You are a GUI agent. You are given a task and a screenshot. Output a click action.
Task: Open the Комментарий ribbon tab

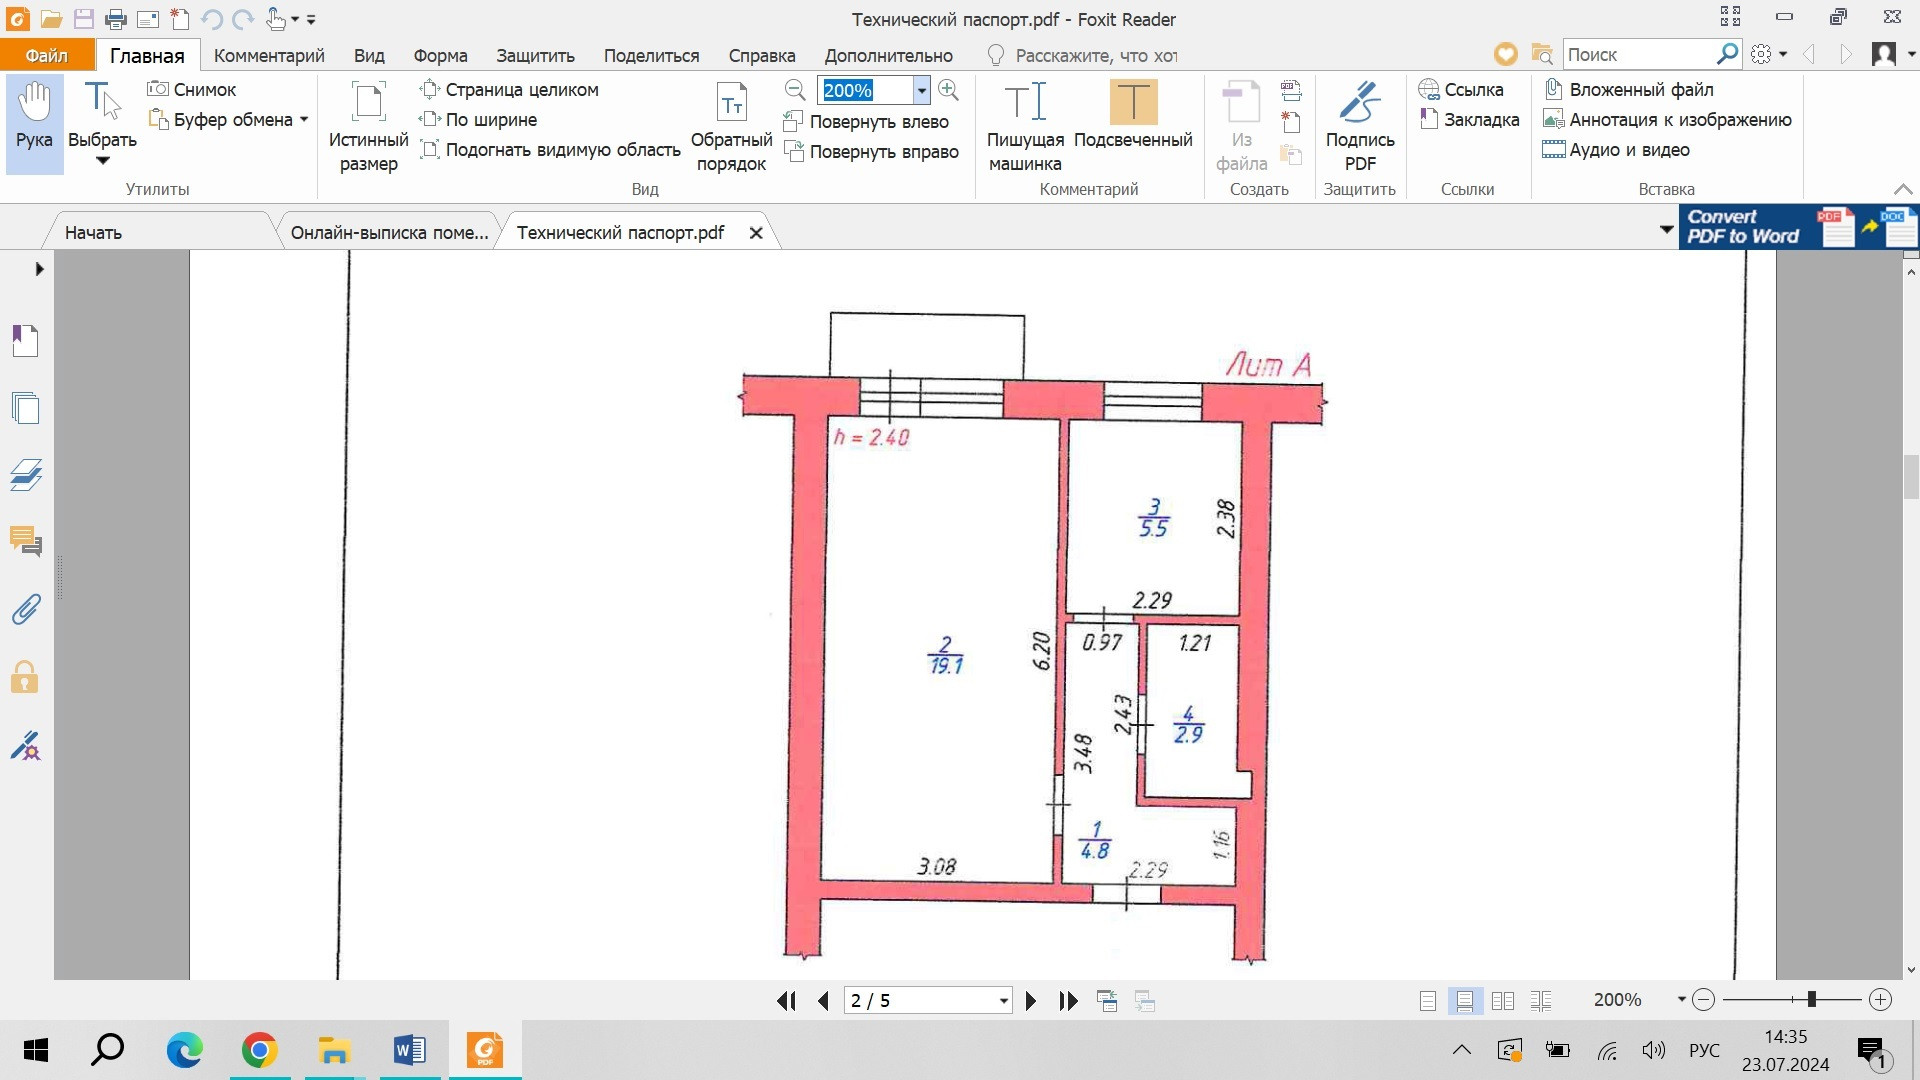pyautogui.click(x=269, y=56)
